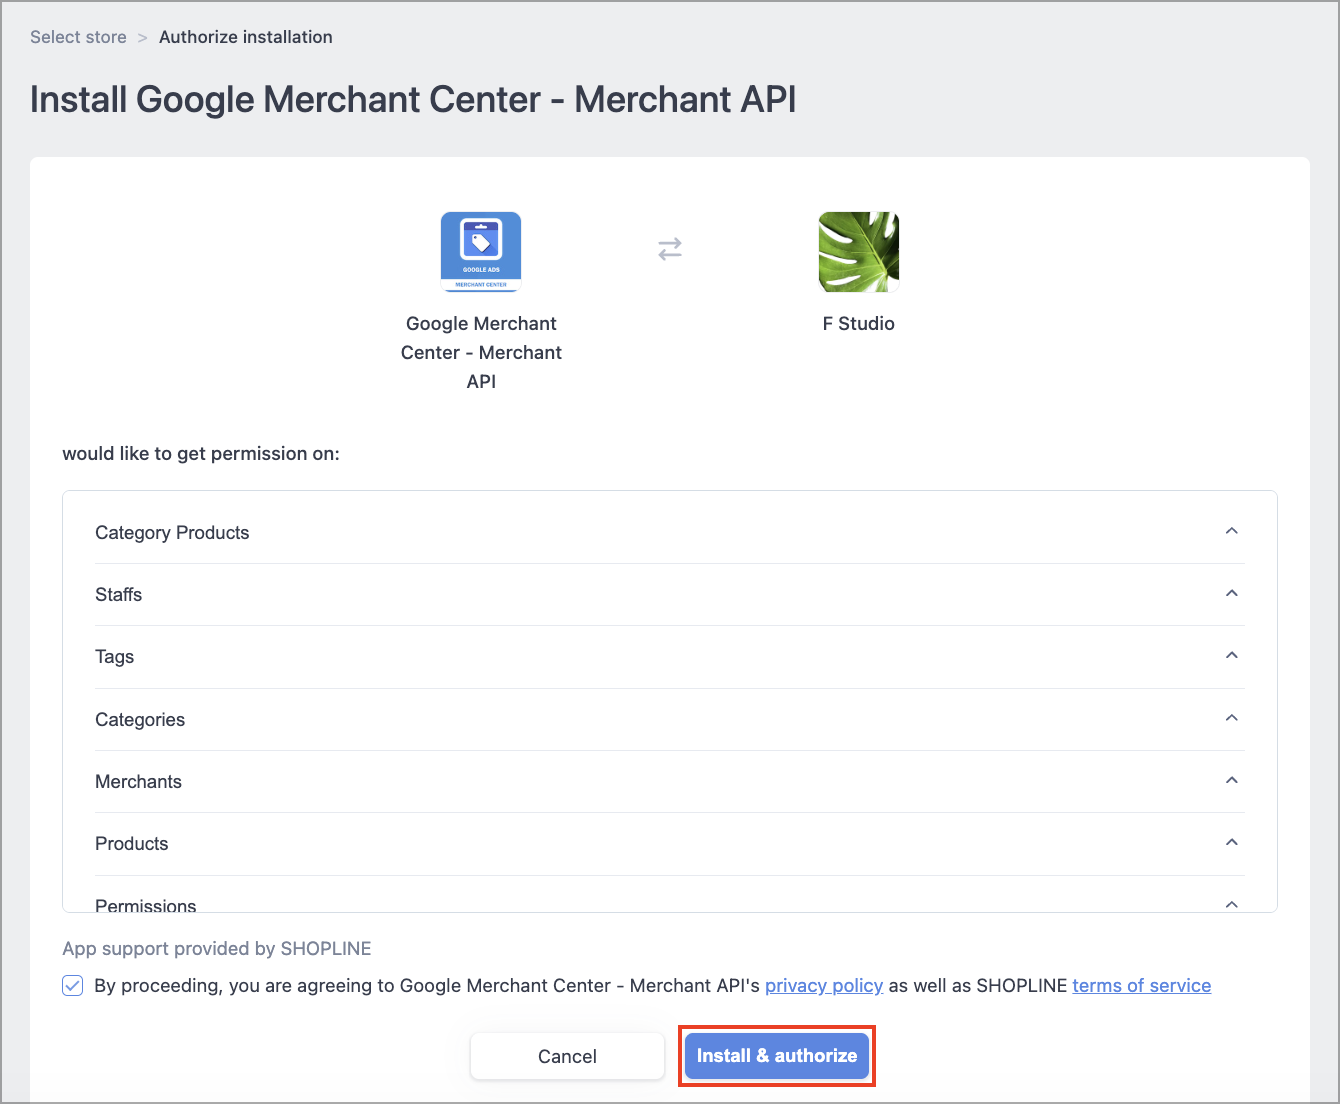This screenshot has height=1104, width=1340.
Task: Click the F Studio leaf store thumbnail
Action: pos(859,252)
